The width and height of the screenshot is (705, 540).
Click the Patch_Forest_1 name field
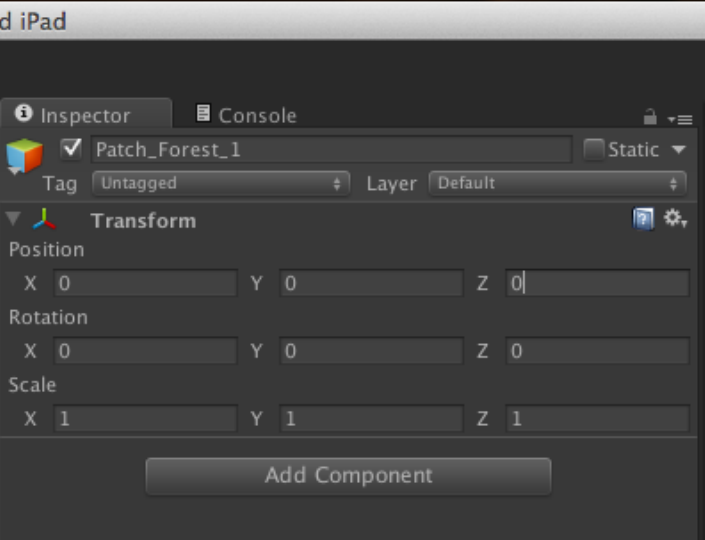330,150
